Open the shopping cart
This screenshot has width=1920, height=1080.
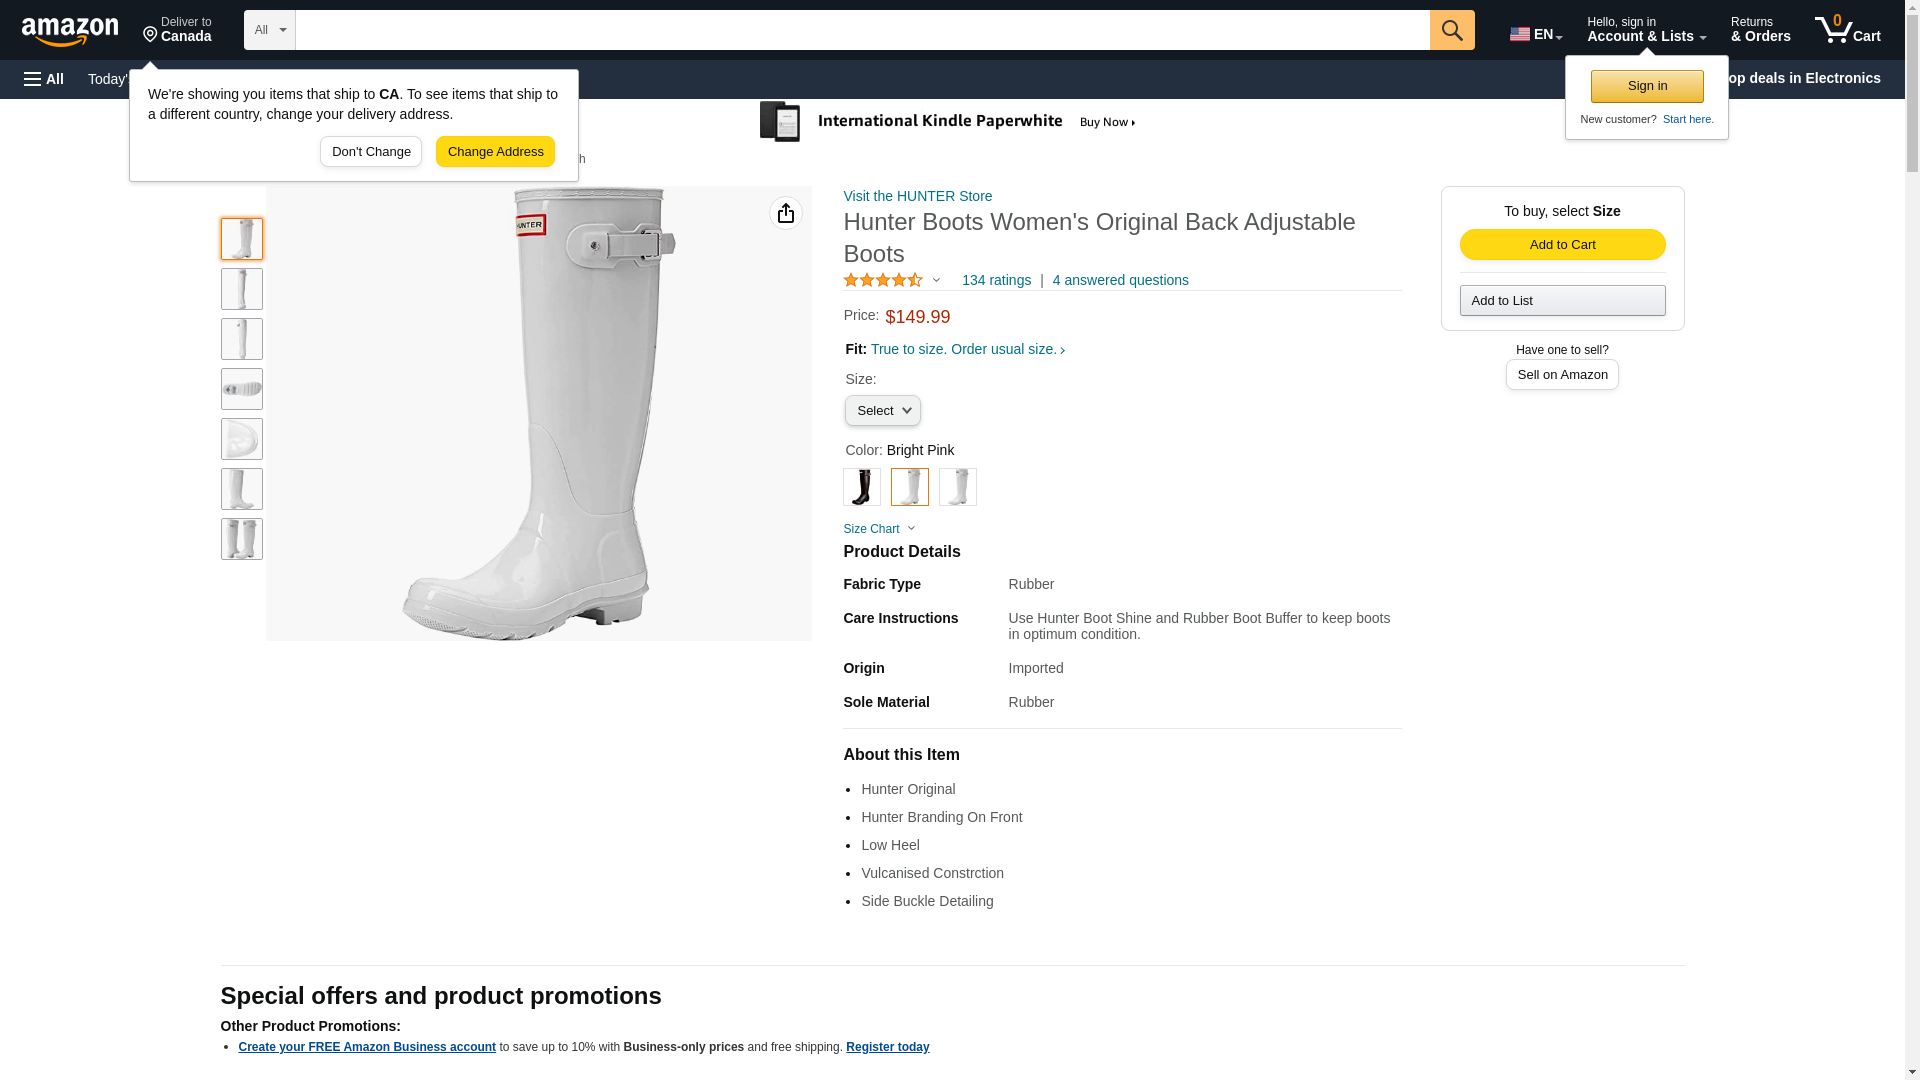point(1847,30)
